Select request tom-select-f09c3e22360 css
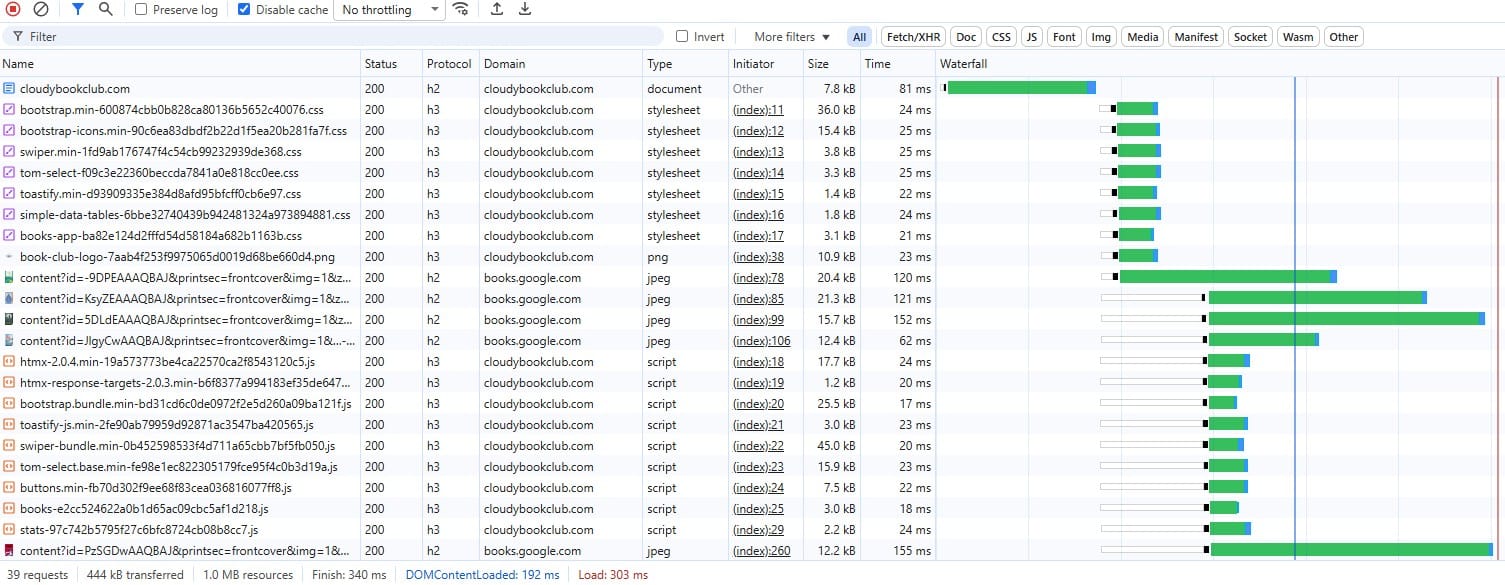Screen dimensions: 1505x585 (159, 173)
